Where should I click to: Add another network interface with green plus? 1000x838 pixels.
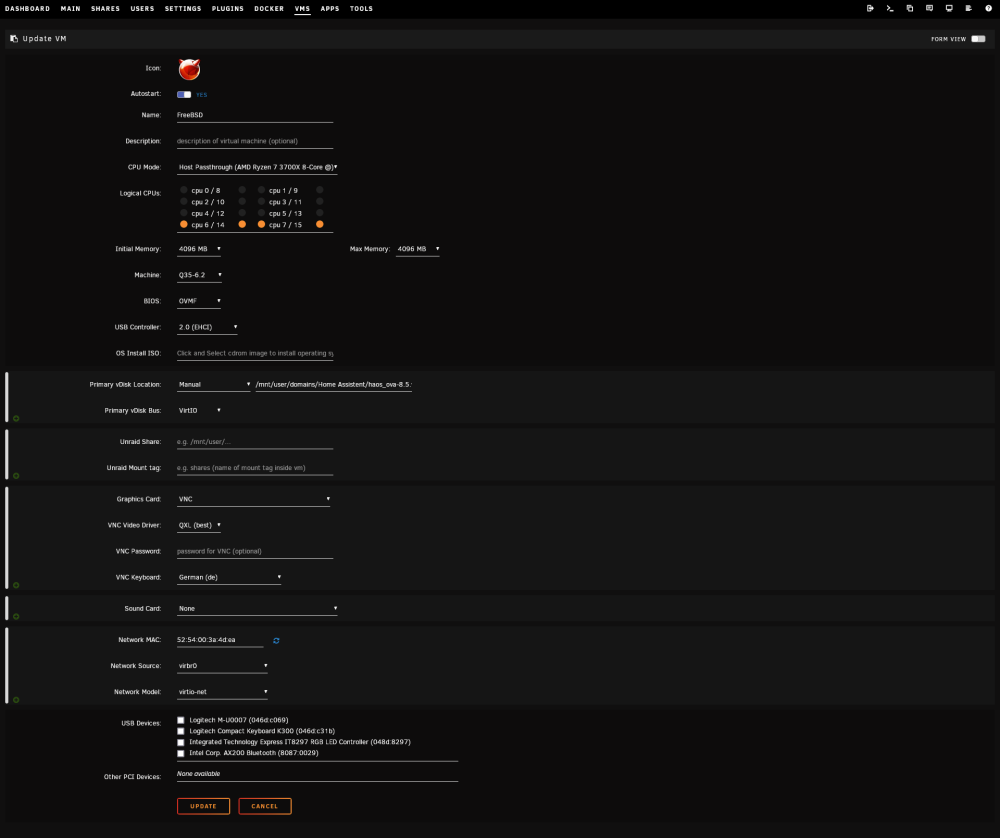(x=16, y=700)
